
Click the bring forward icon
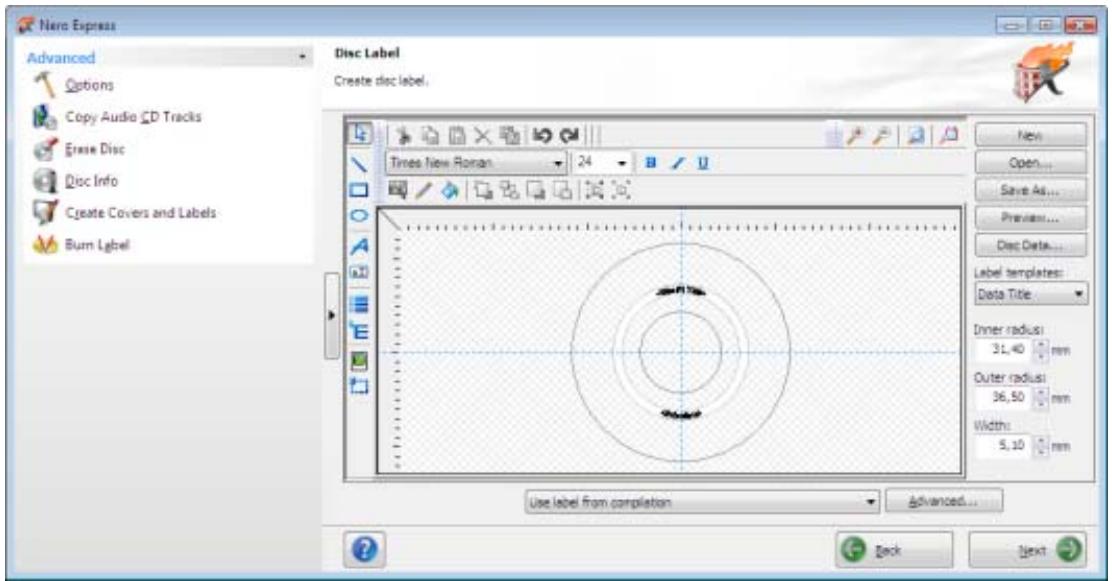[535, 190]
